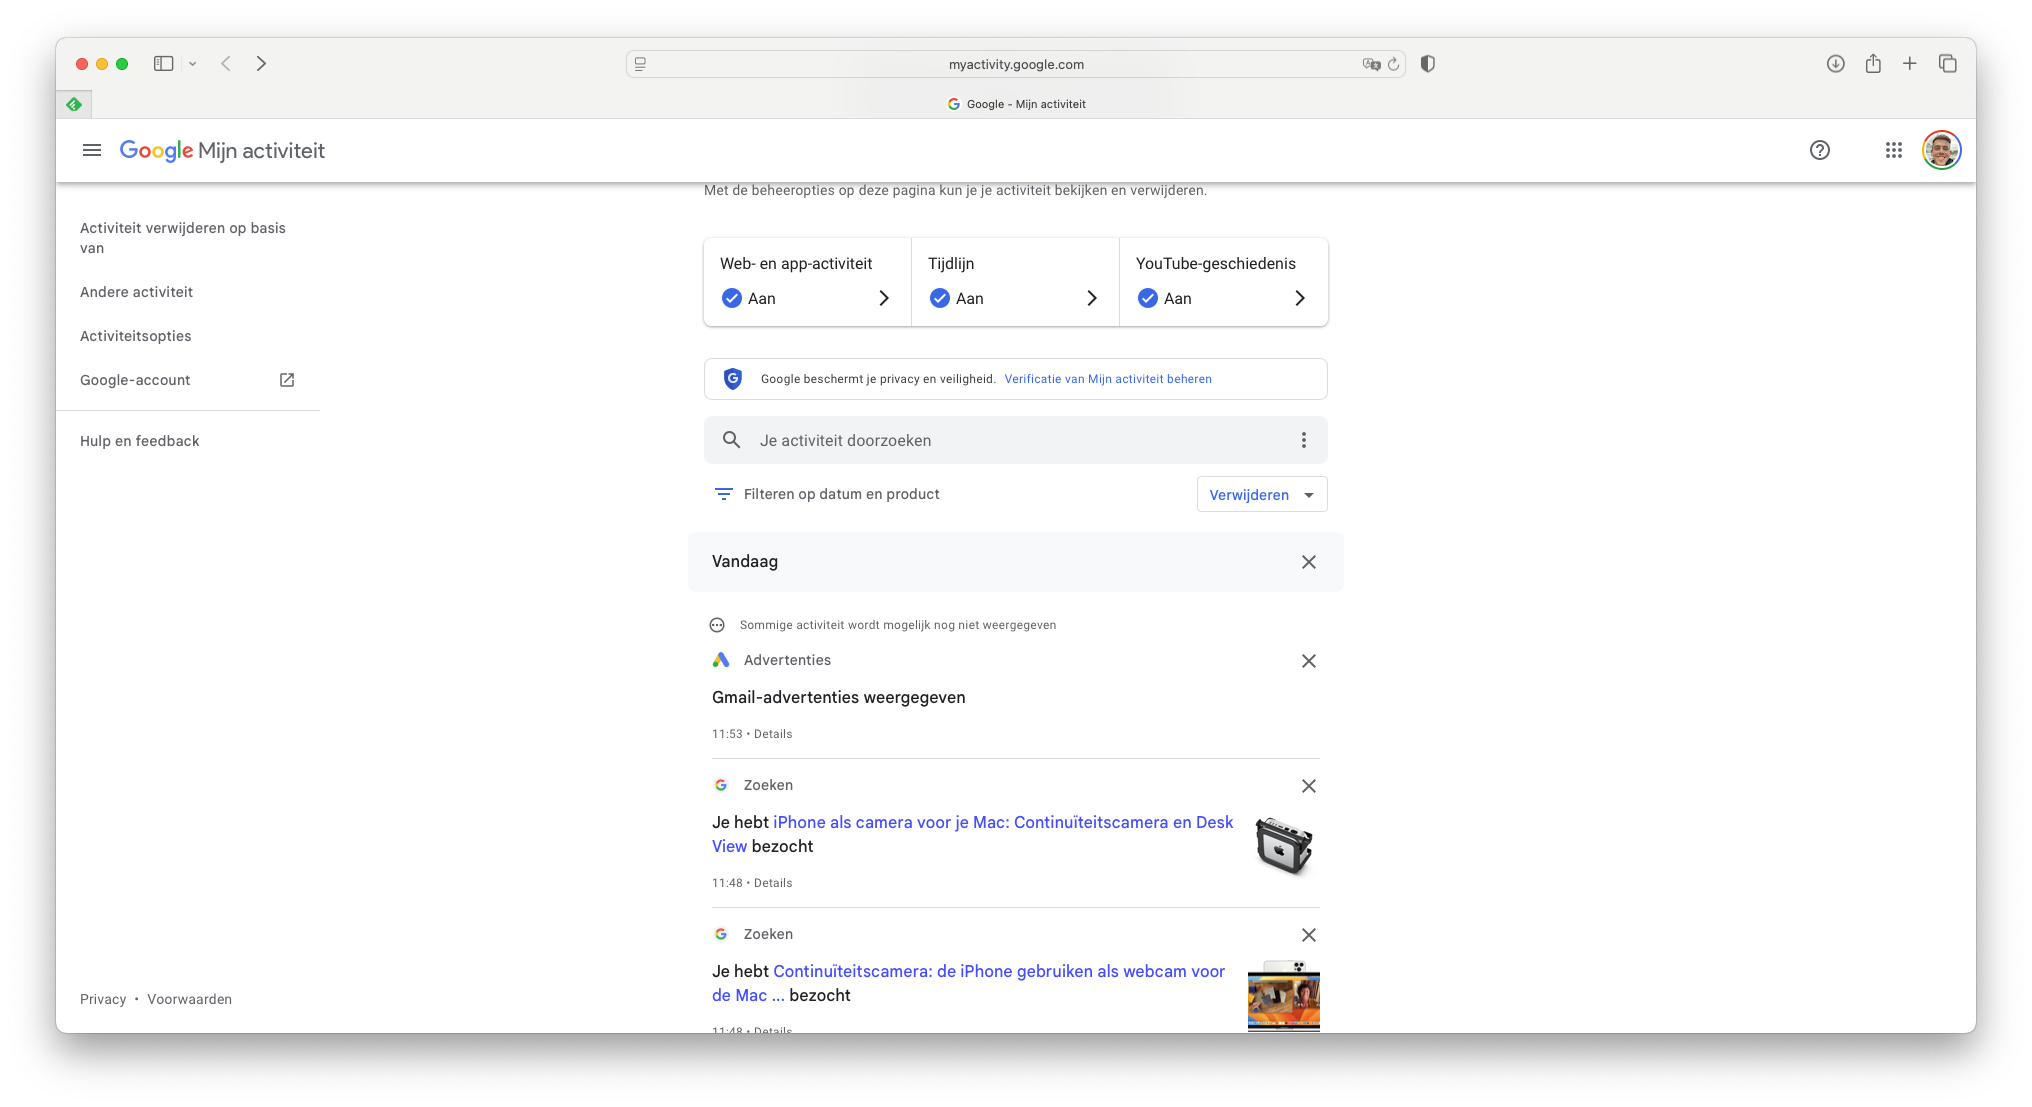Click the Google privacy shield icon

(733, 379)
